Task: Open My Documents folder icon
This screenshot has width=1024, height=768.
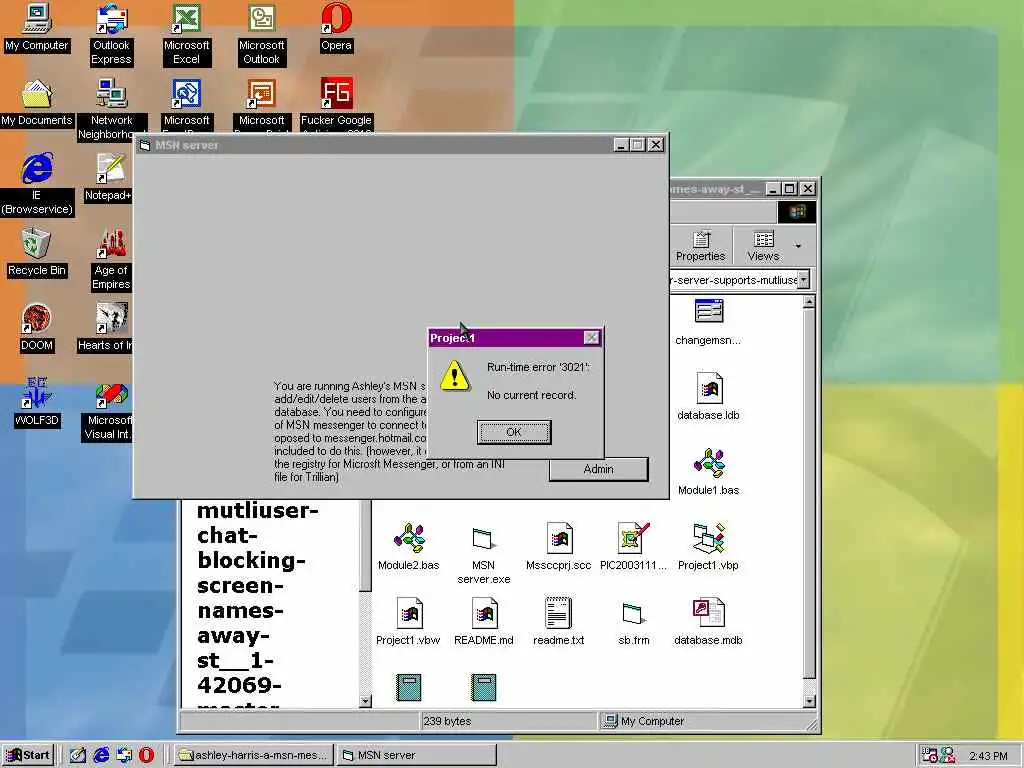Action: [37, 103]
